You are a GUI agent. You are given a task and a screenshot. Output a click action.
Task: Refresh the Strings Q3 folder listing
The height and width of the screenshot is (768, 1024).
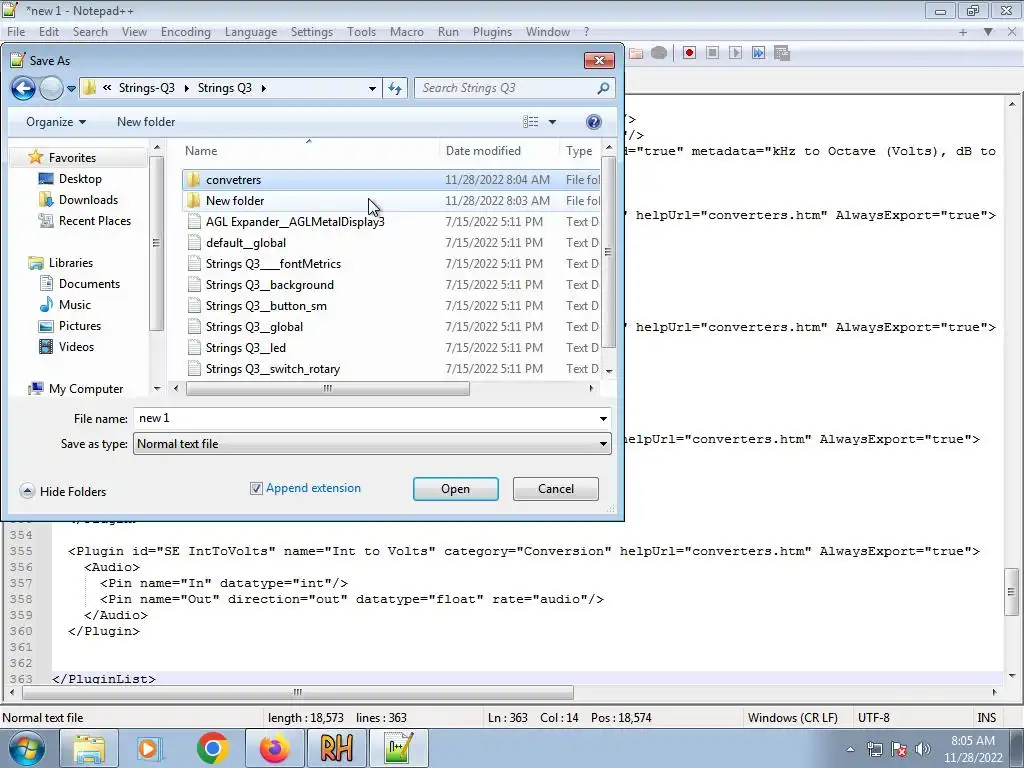point(395,88)
